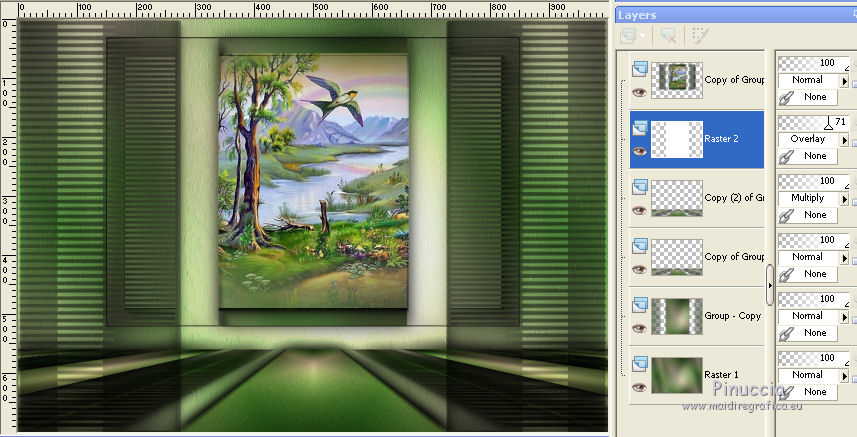Click the Raster 1 green thumbnail
Image resolution: width=857 pixels, height=437 pixels.
tap(677, 375)
